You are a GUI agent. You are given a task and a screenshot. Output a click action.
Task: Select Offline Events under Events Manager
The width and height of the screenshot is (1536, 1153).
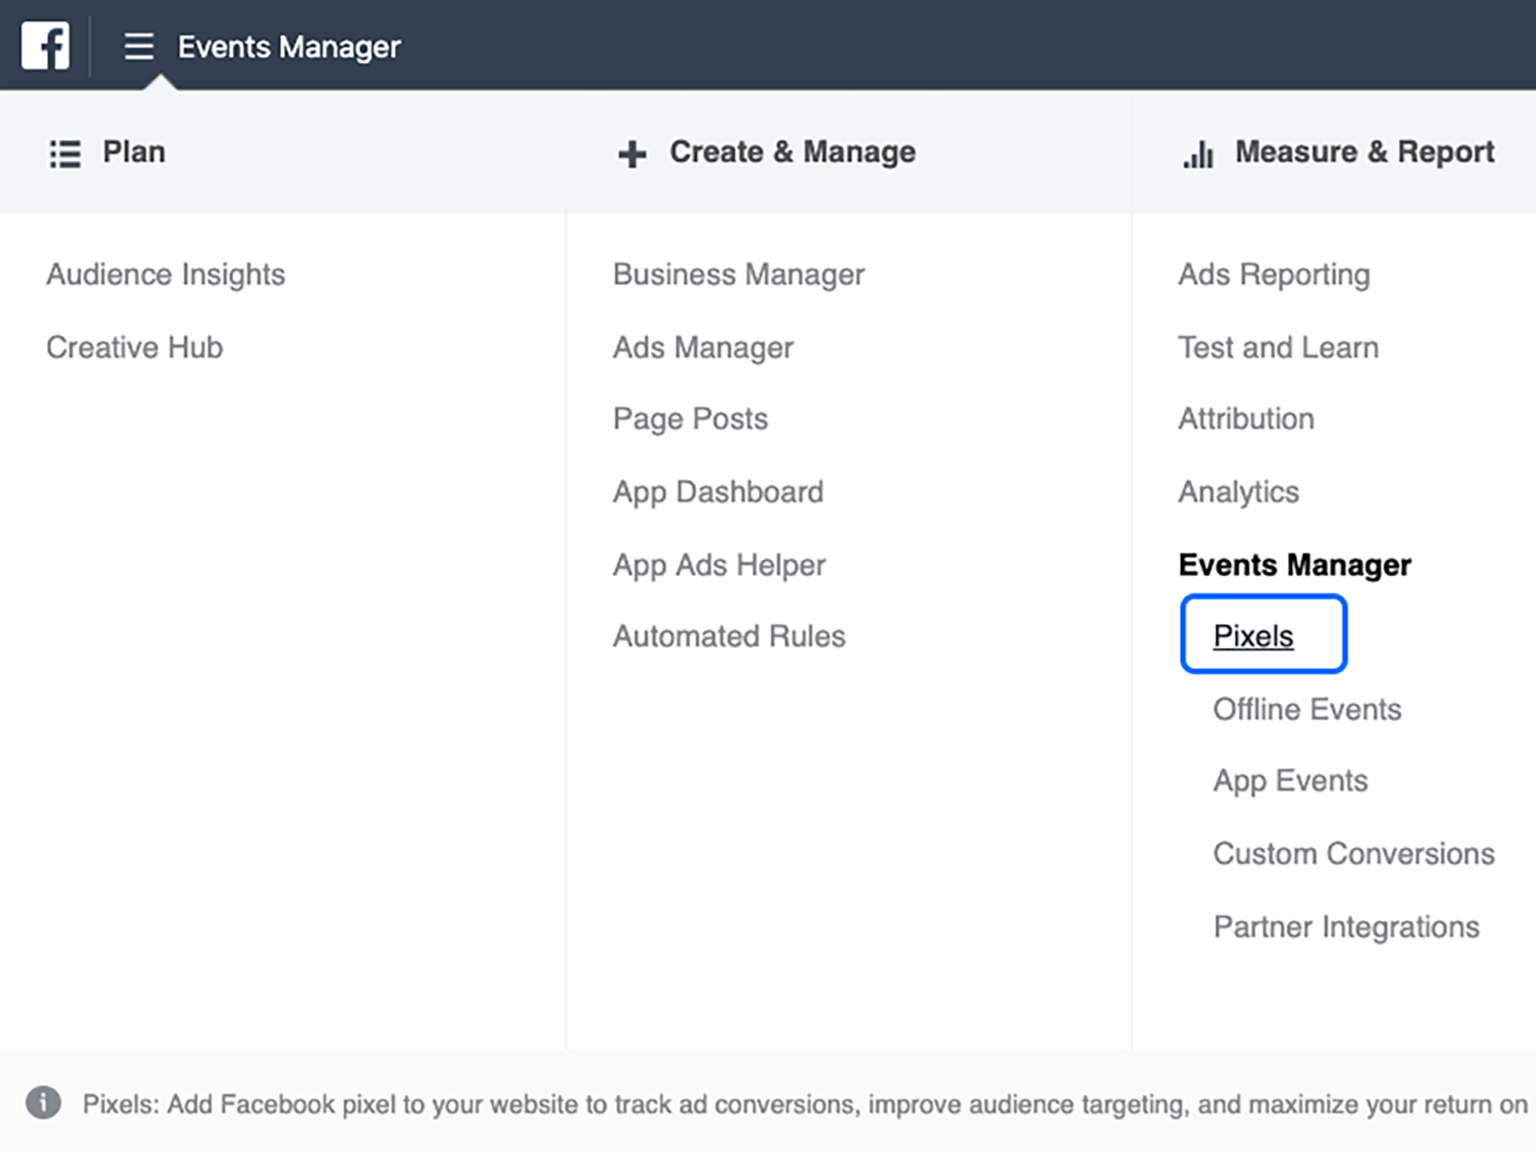(x=1307, y=709)
